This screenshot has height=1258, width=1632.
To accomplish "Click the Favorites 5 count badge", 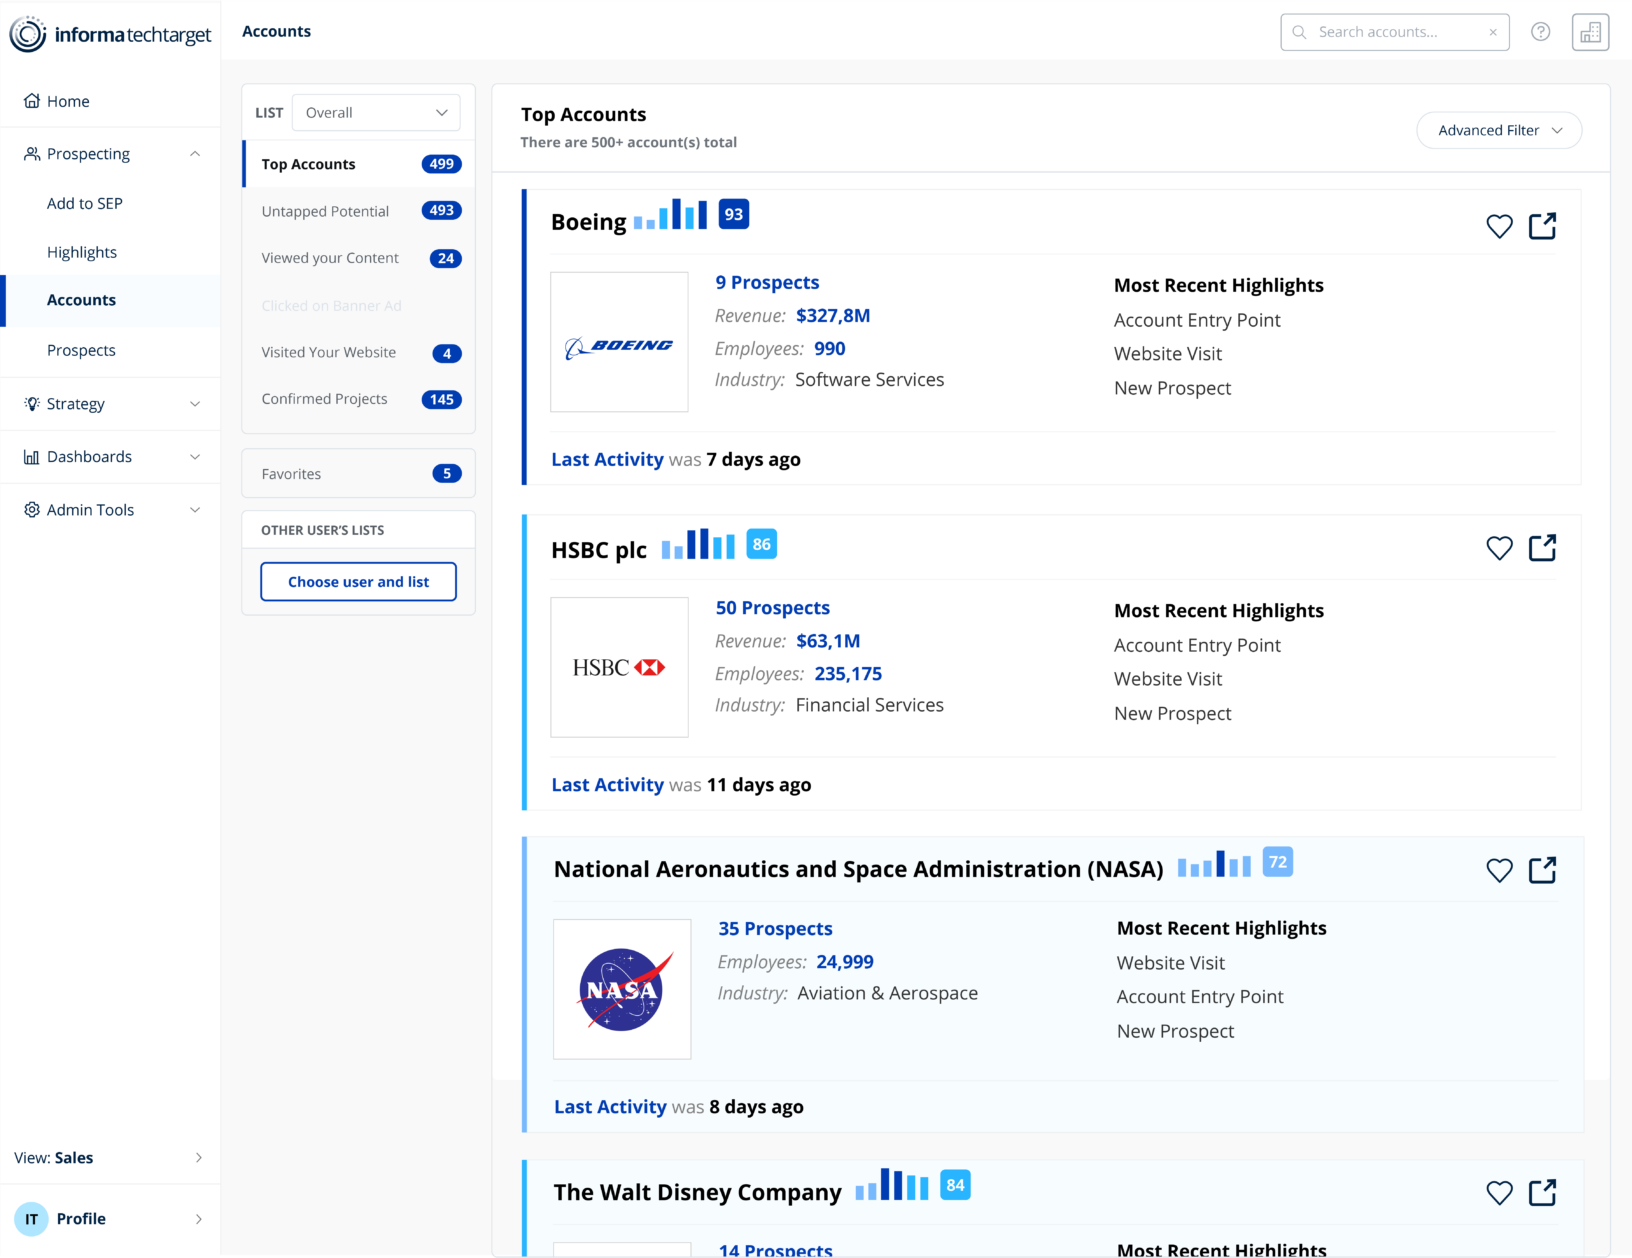I will coord(447,473).
